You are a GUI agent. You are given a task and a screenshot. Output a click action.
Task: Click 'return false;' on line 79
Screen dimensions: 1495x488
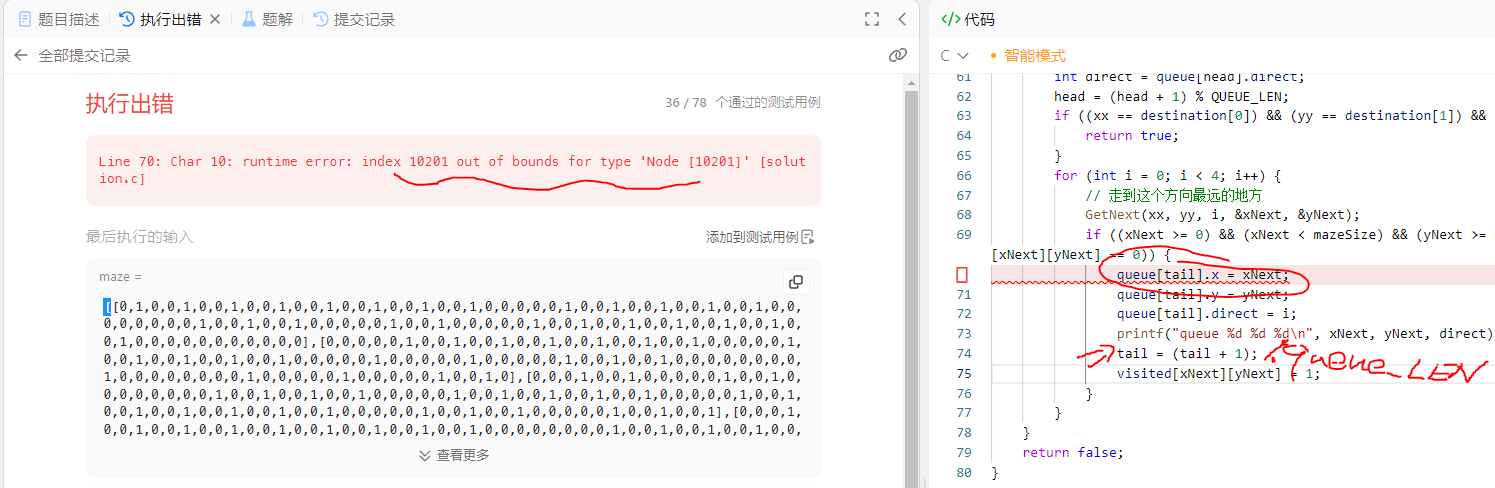pos(1073,452)
